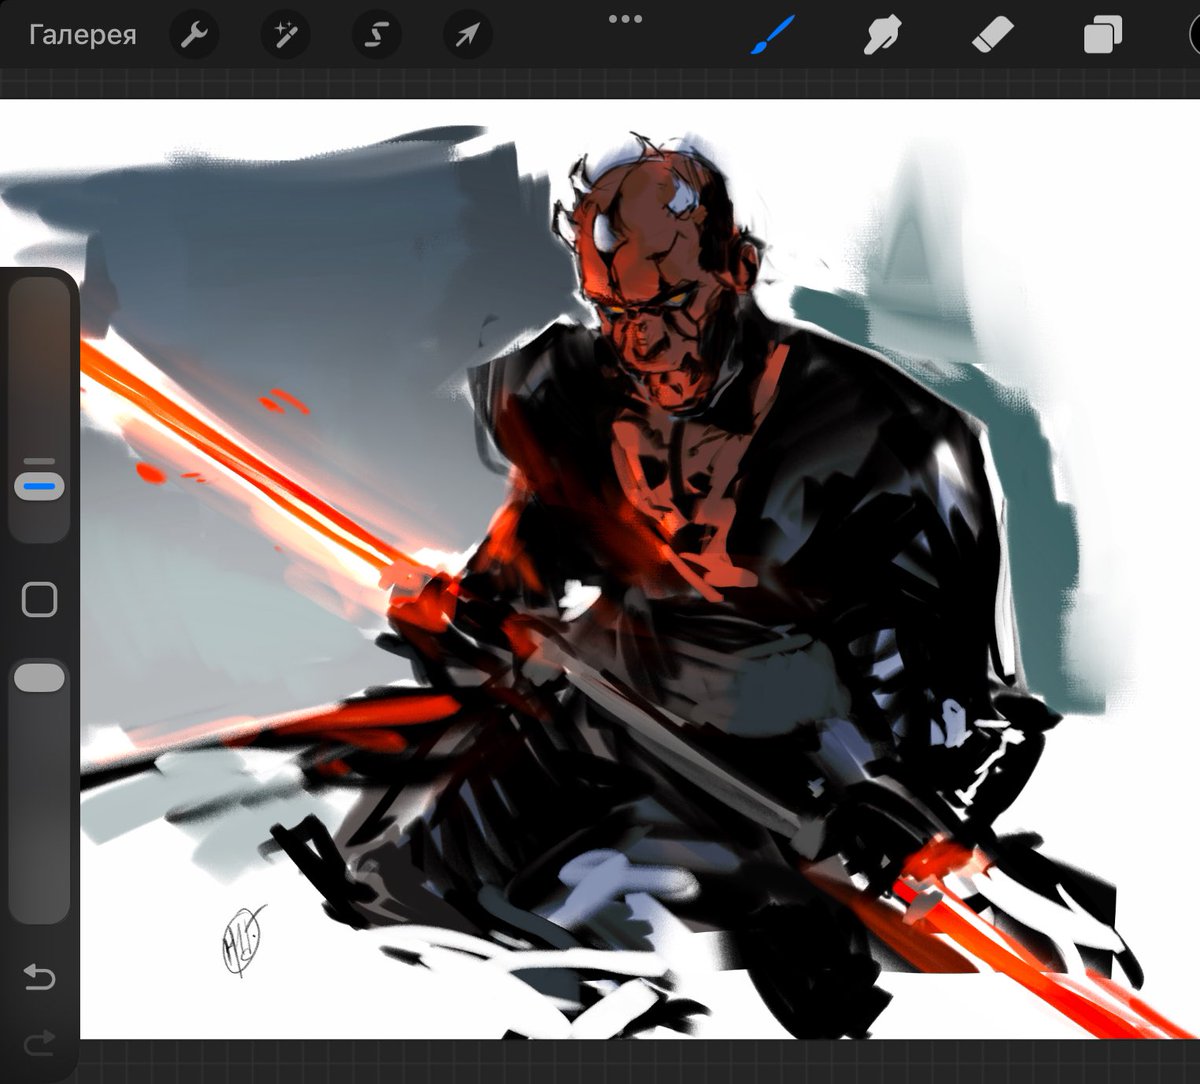Activate the Transform arrow tool

[x=467, y=36]
